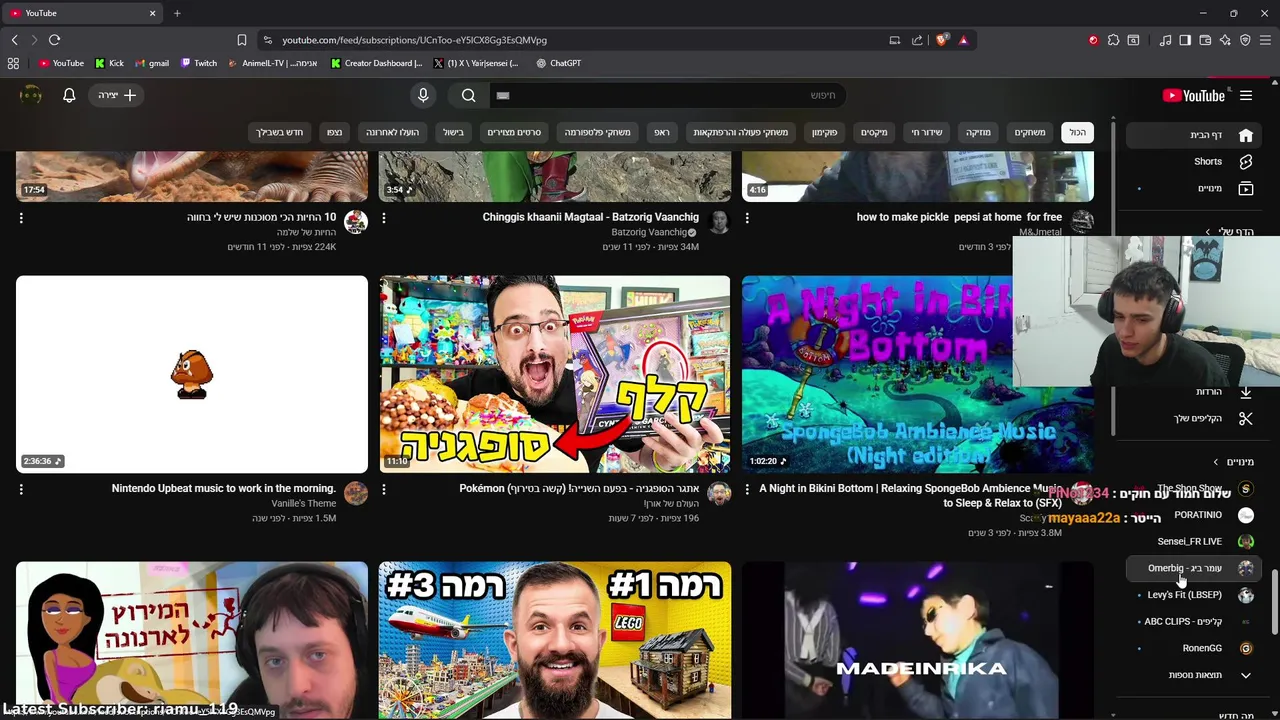
Task: Select the 'משחקים' filter chip
Action: point(1030,132)
